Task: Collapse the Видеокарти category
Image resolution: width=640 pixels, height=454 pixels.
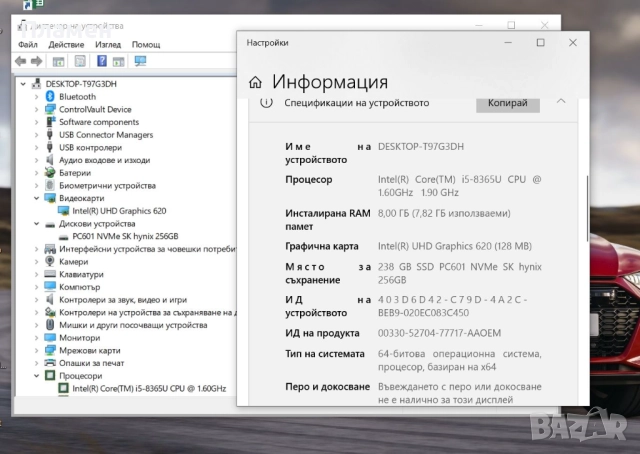Action: (x=38, y=199)
